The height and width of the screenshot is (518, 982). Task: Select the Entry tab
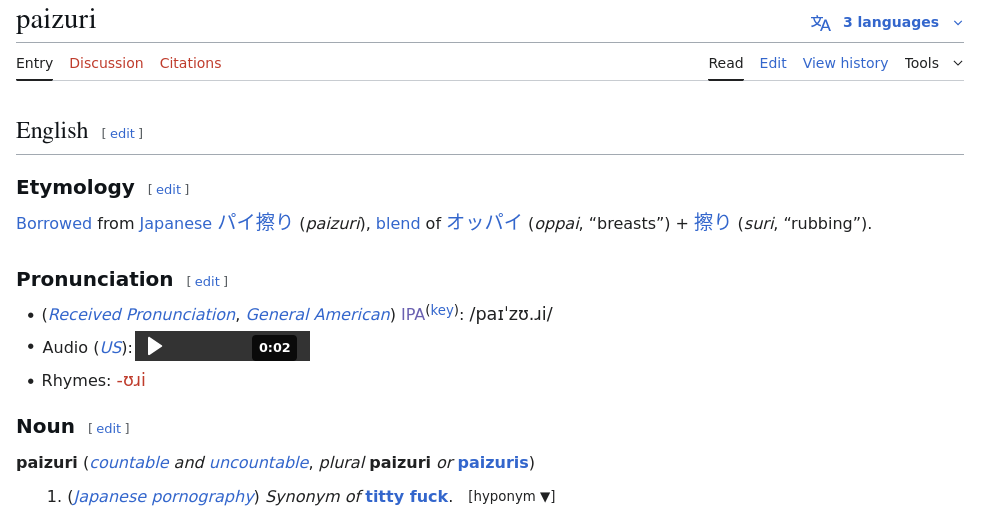click(34, 63)
